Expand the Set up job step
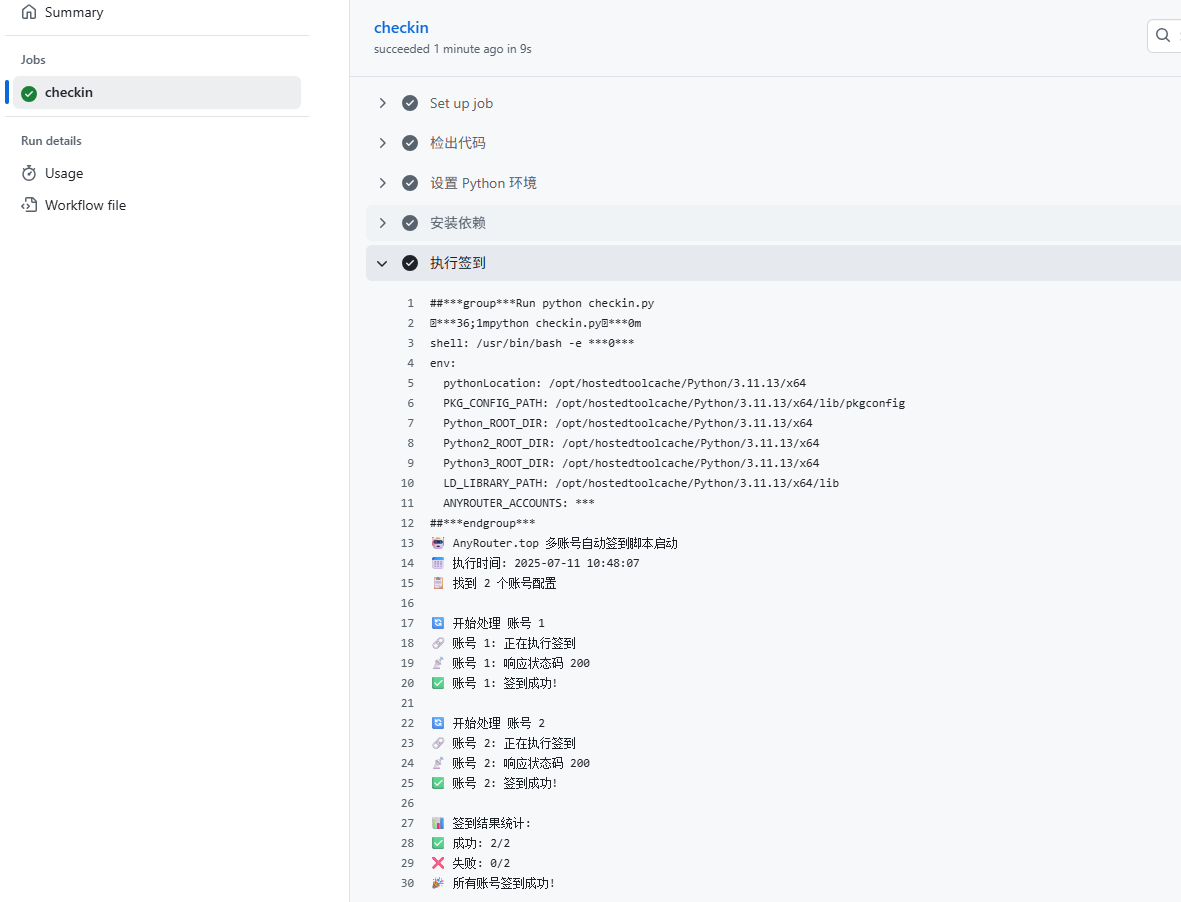 pyautogui.click(x=383, y=103)
